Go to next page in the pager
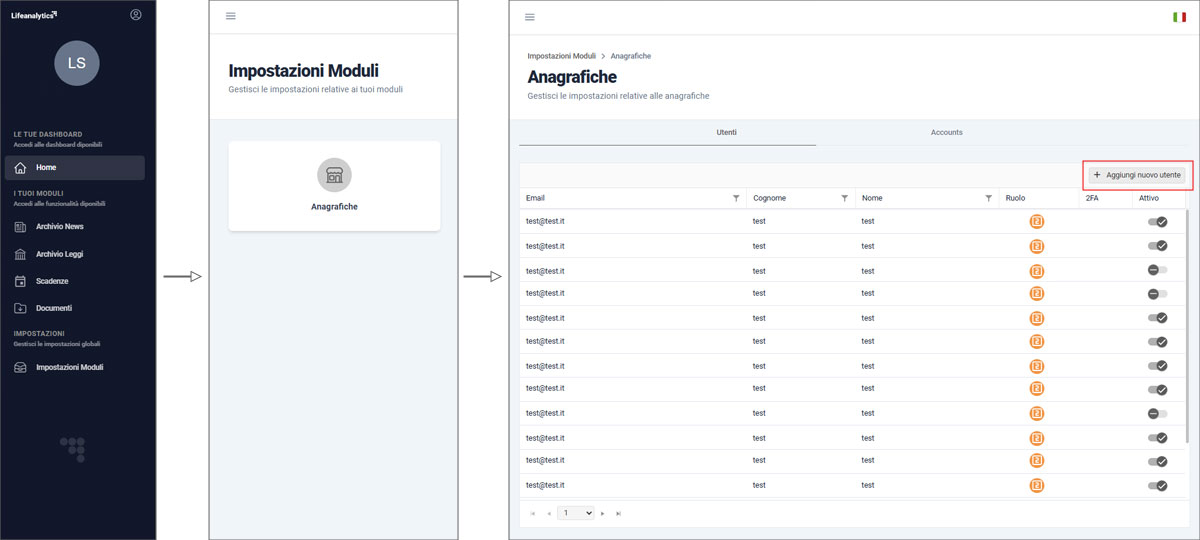Viewport: 1200px width, 540px height. coord(603,513)
